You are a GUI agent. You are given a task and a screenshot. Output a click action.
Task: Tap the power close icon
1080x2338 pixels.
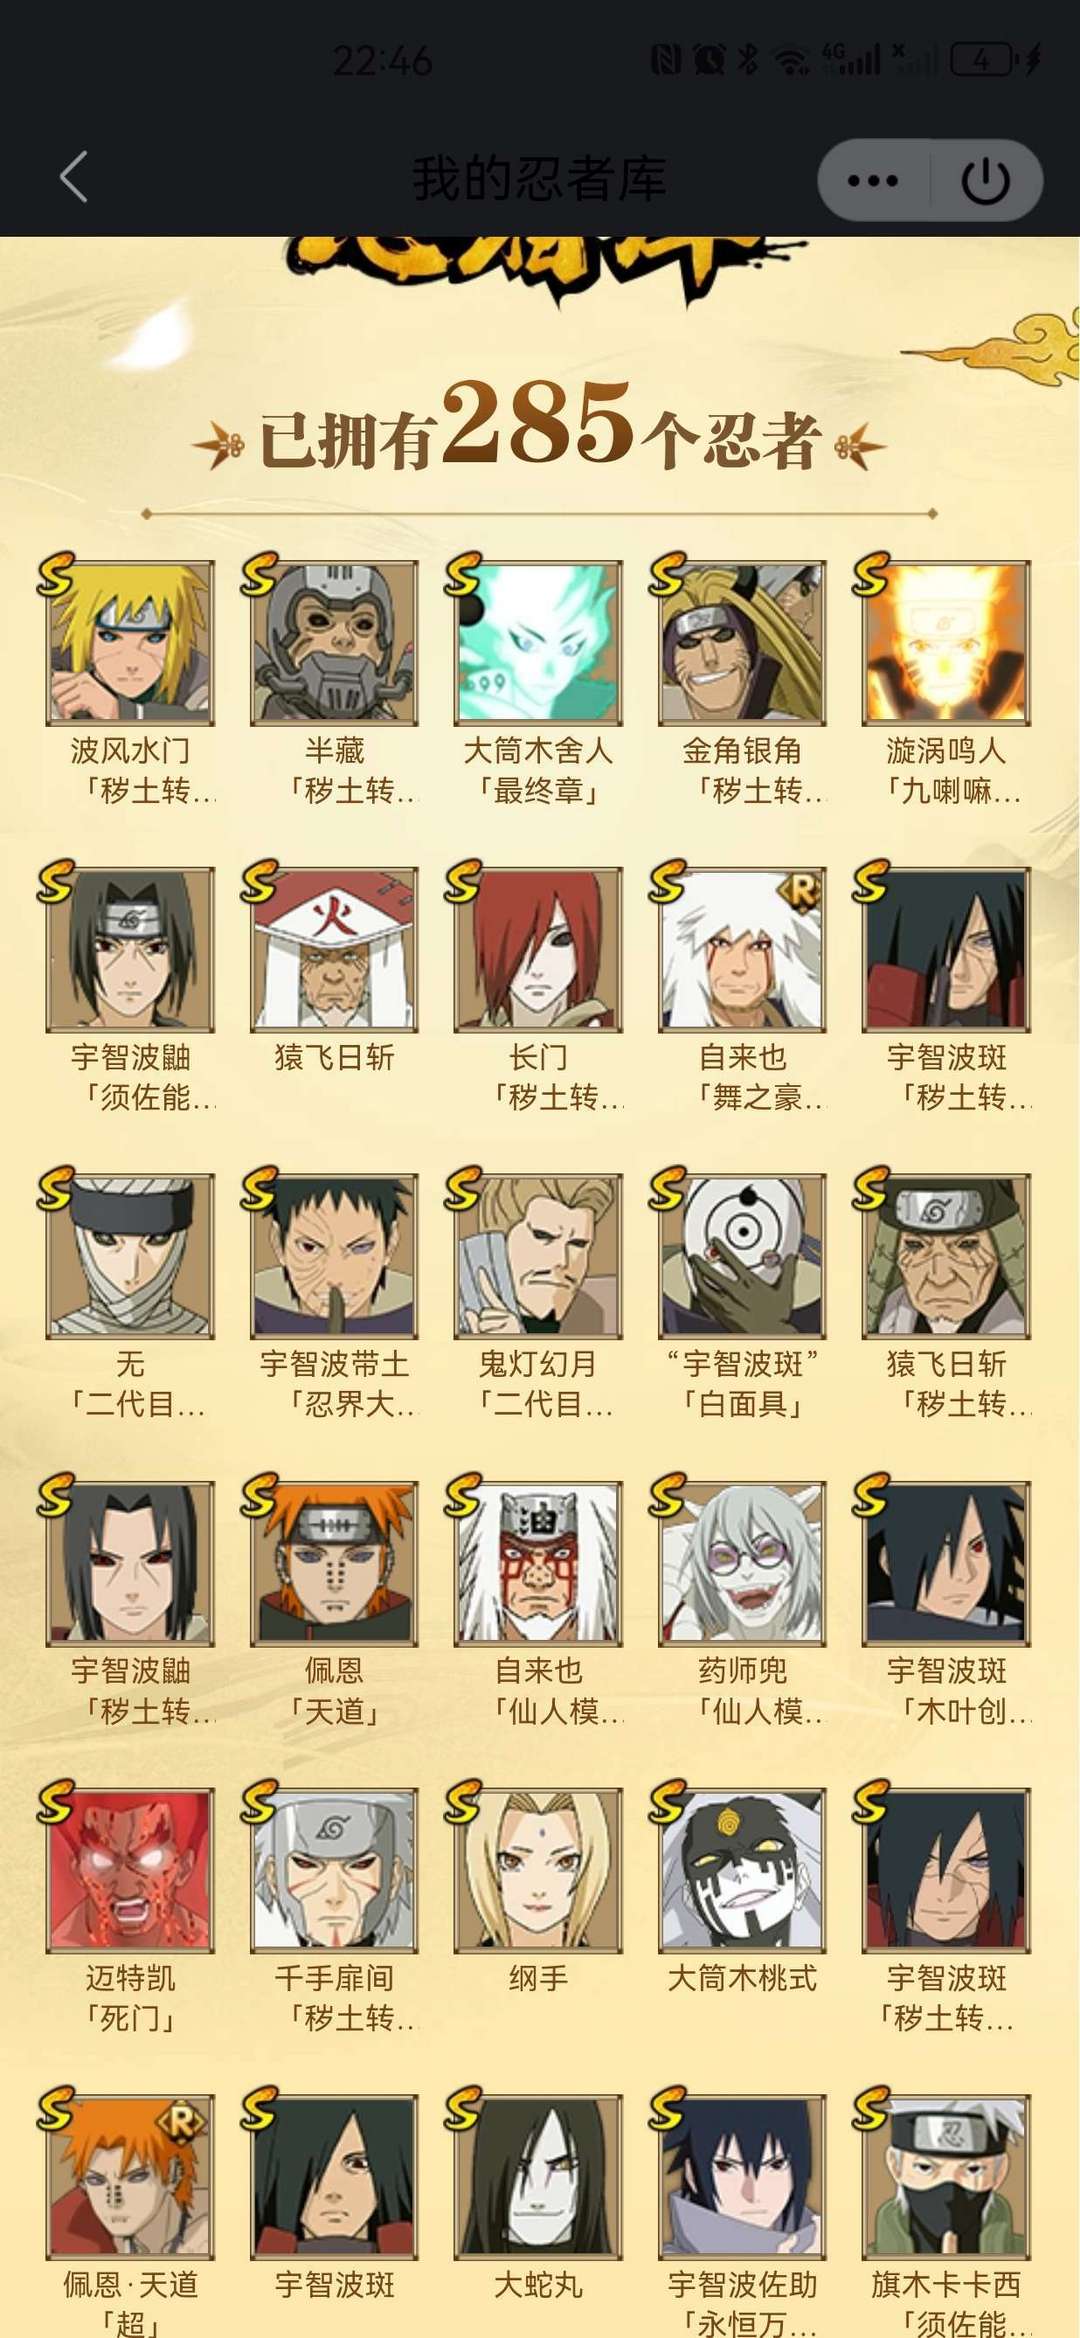point(985,181)
